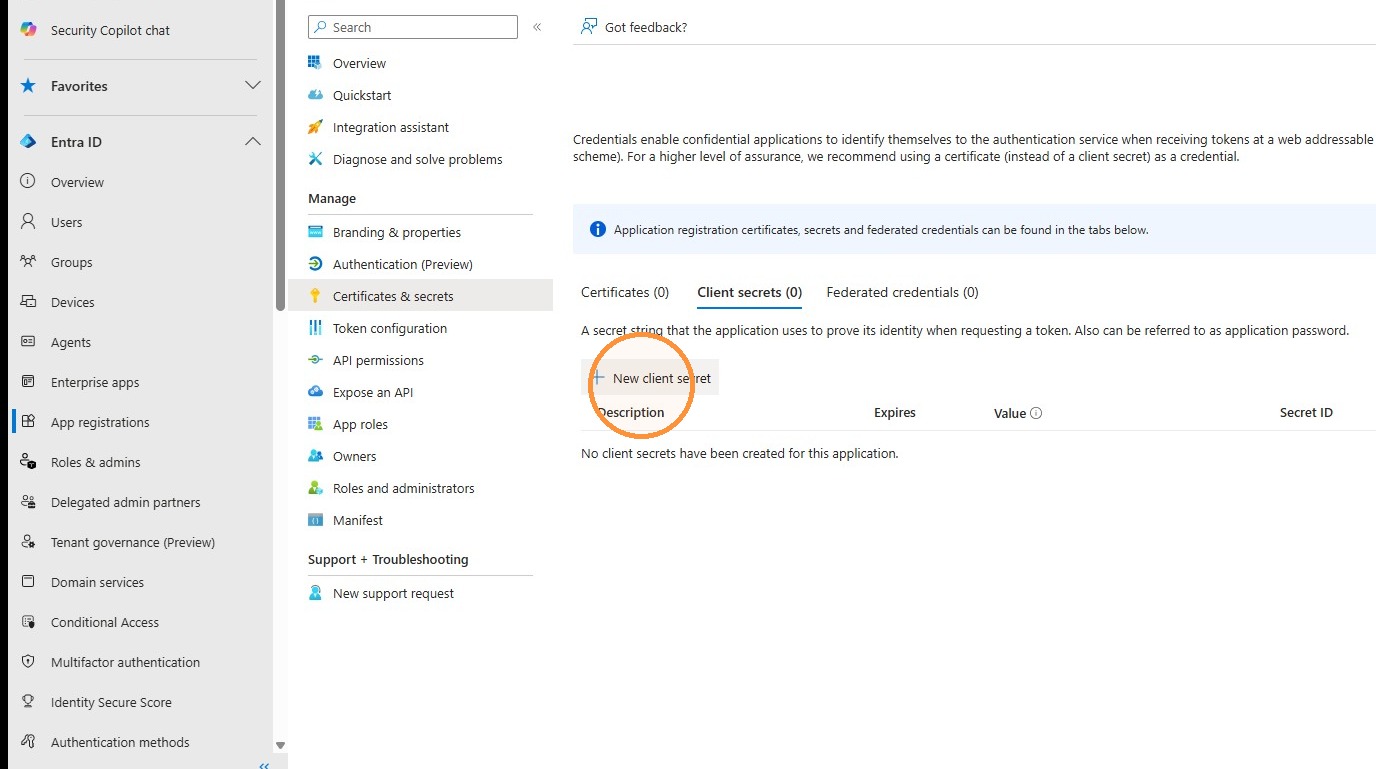Click the Identity Secure Score trophy icon

pos(28,702)
